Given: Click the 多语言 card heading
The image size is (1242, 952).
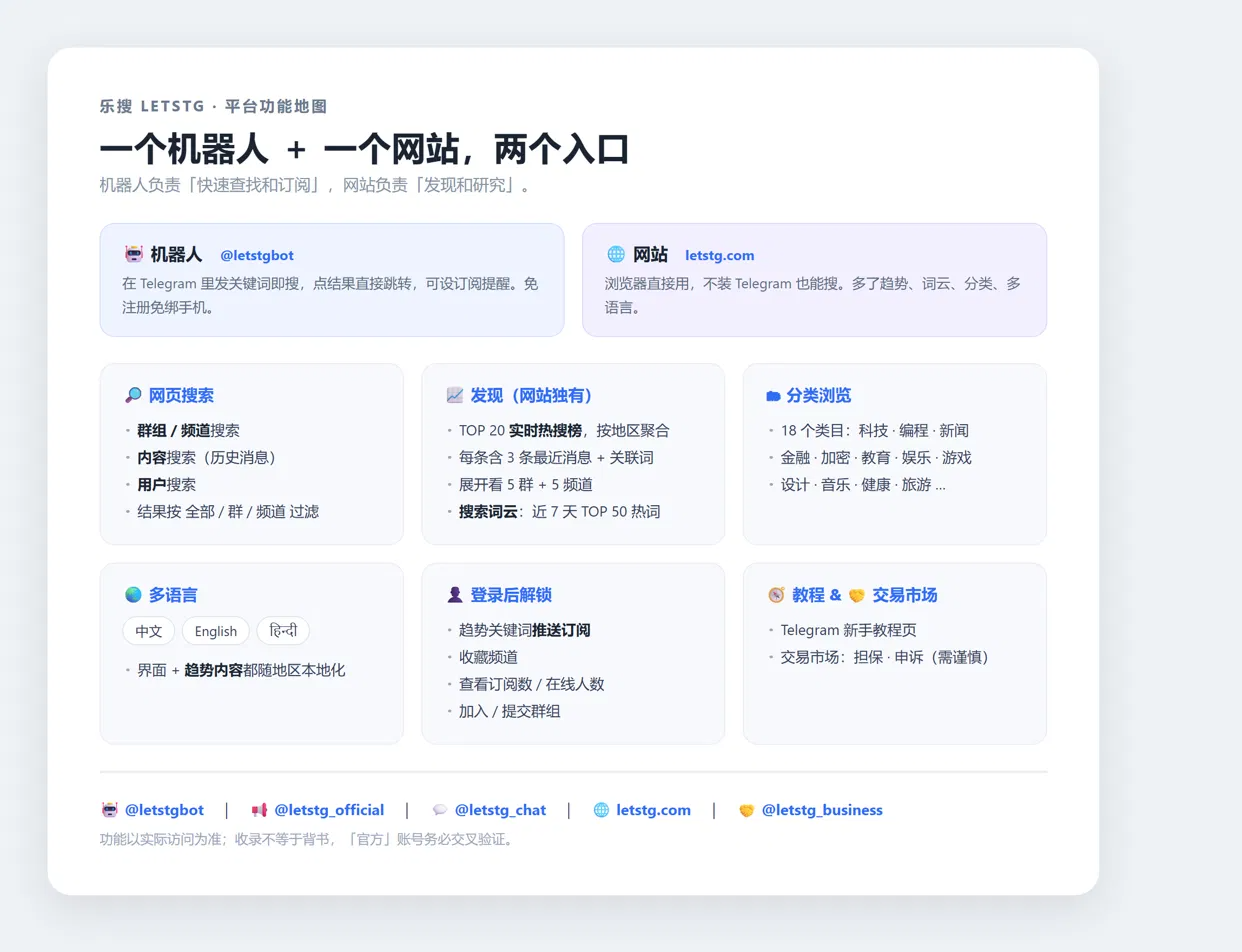Looking at the screenshot, I should pyautogui.click(x=173, y=595).
